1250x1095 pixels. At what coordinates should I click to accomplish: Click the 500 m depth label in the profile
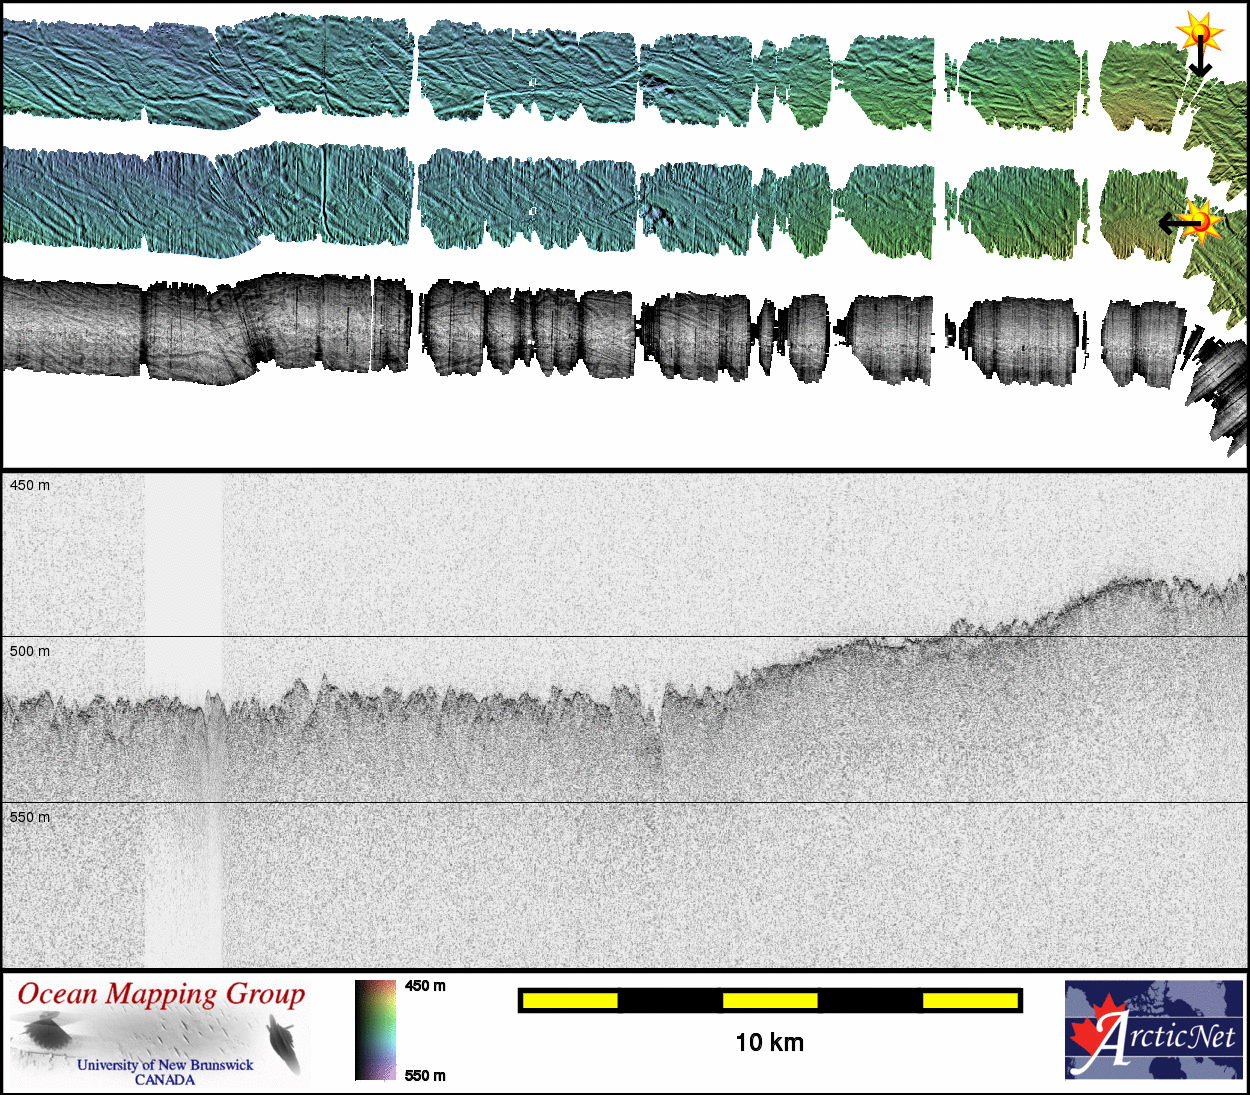[x=30, y=651]
